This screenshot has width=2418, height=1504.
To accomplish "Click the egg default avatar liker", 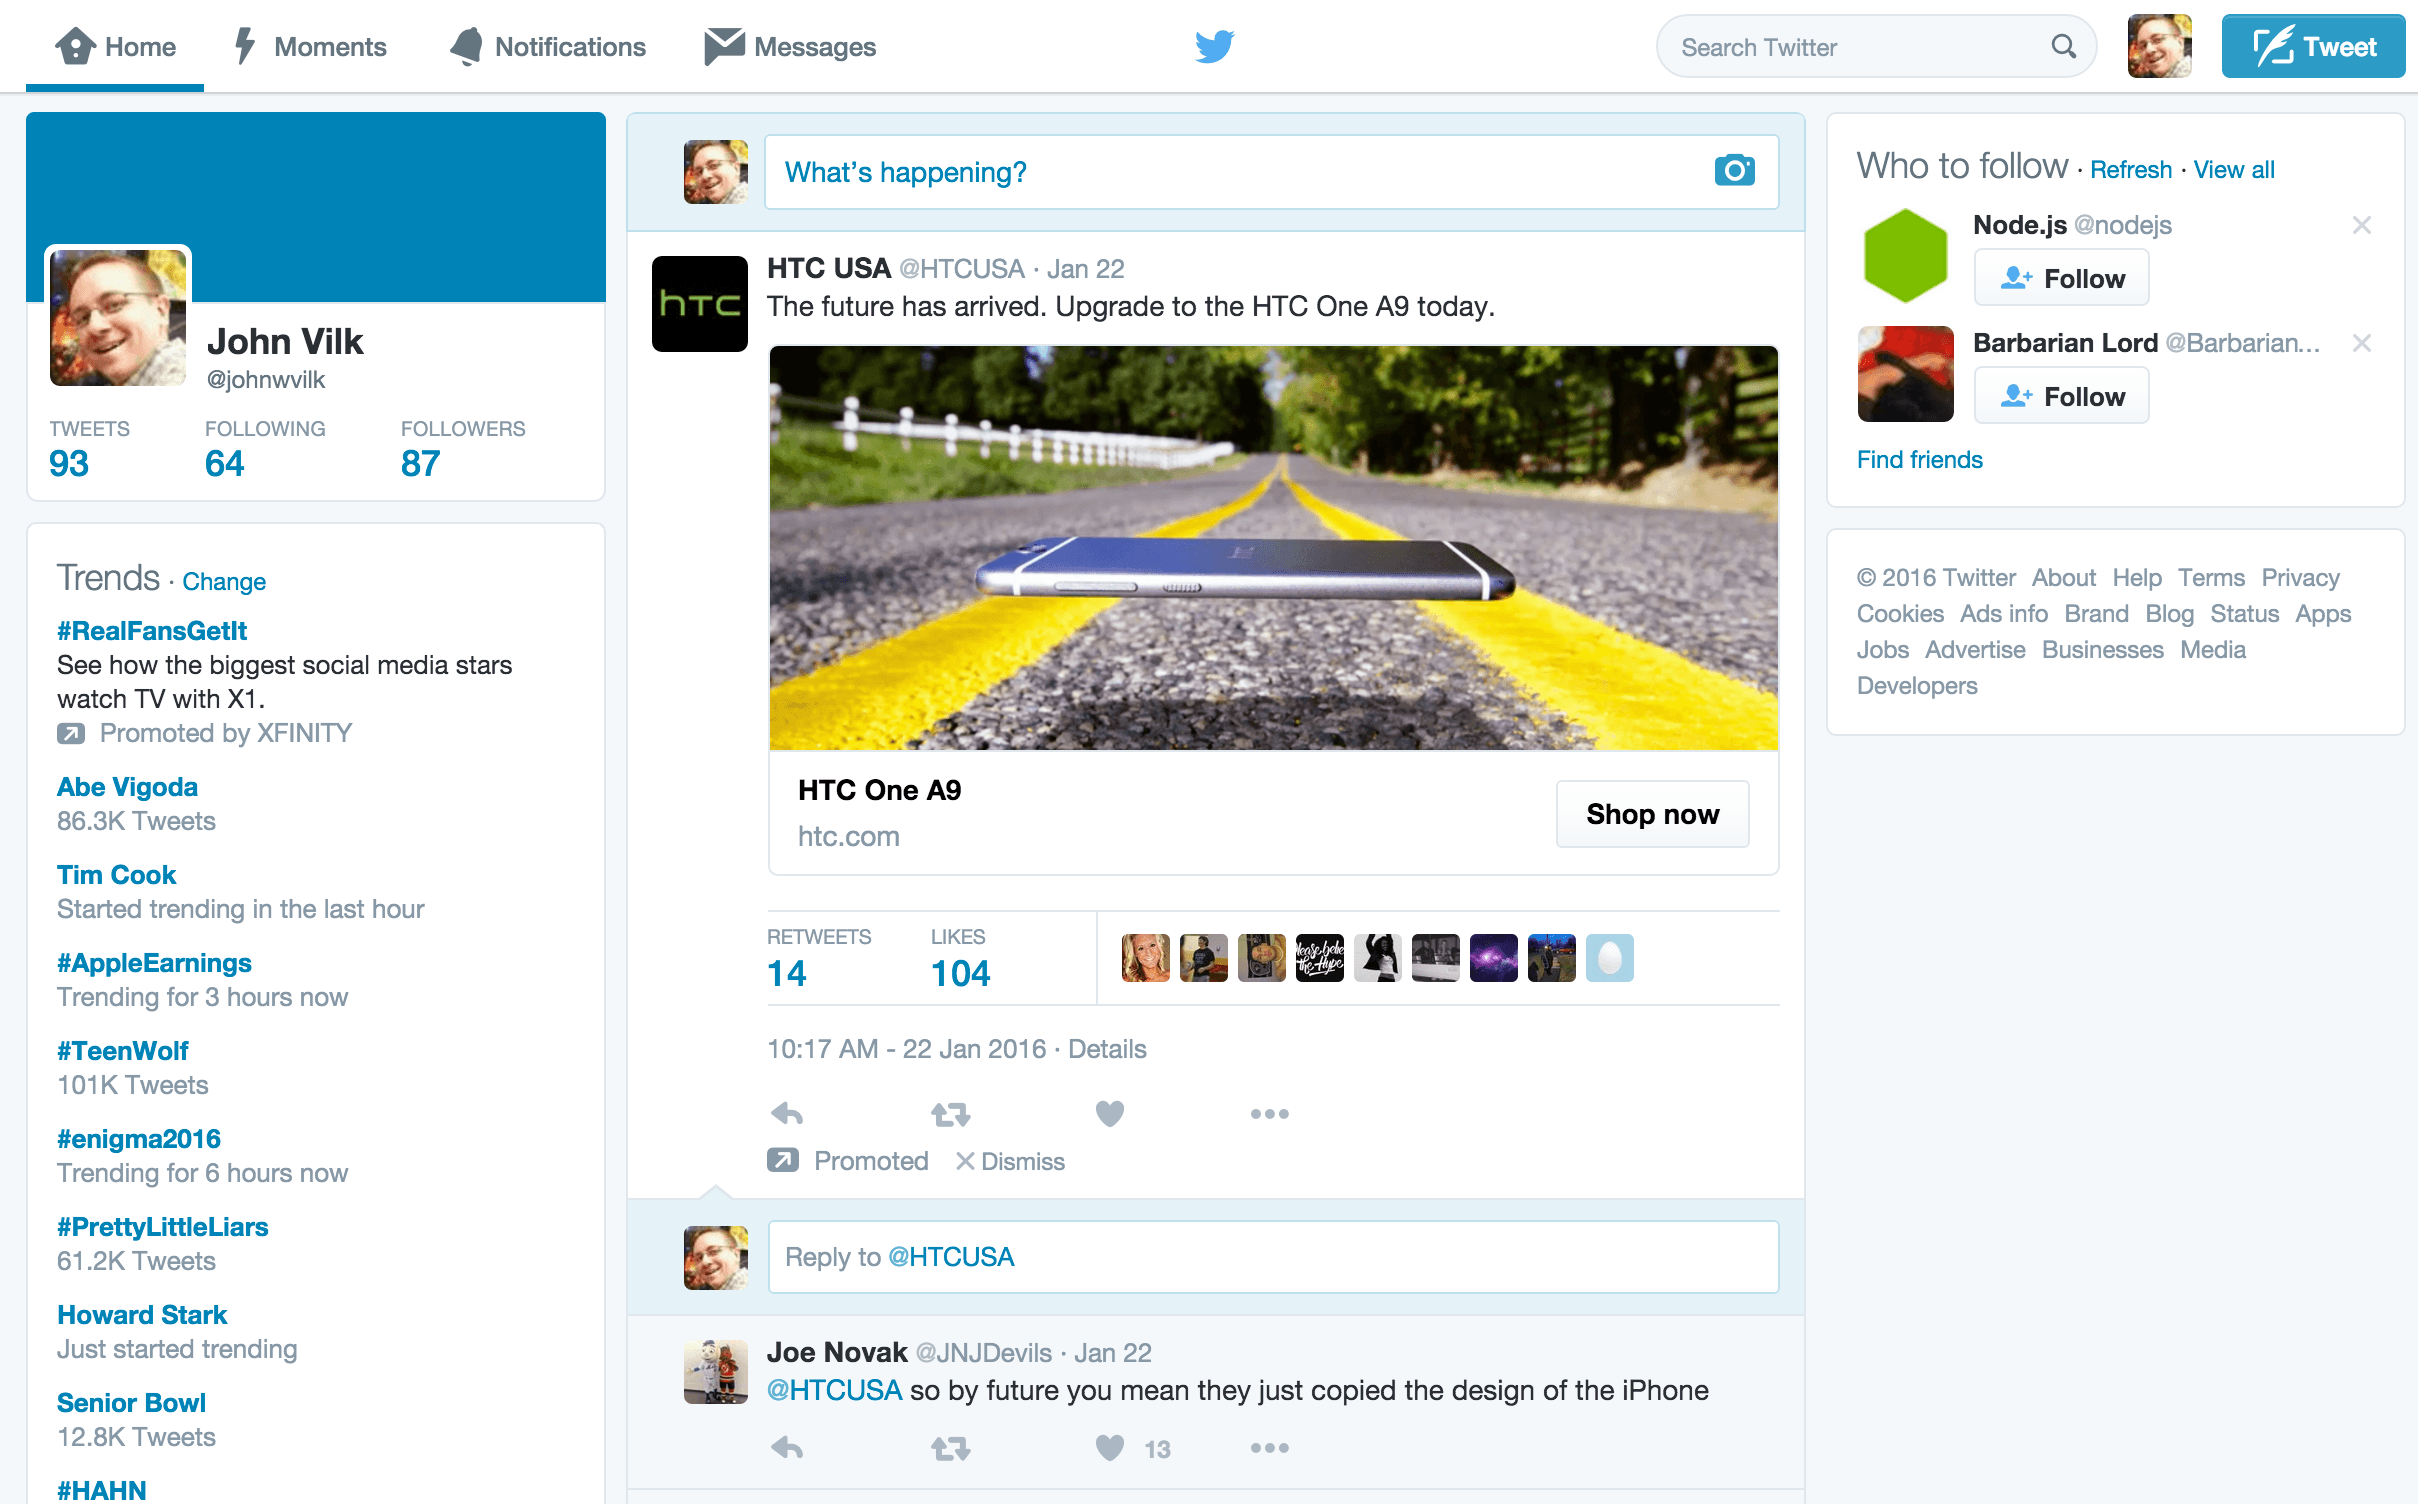I will tap(1609, 958).
